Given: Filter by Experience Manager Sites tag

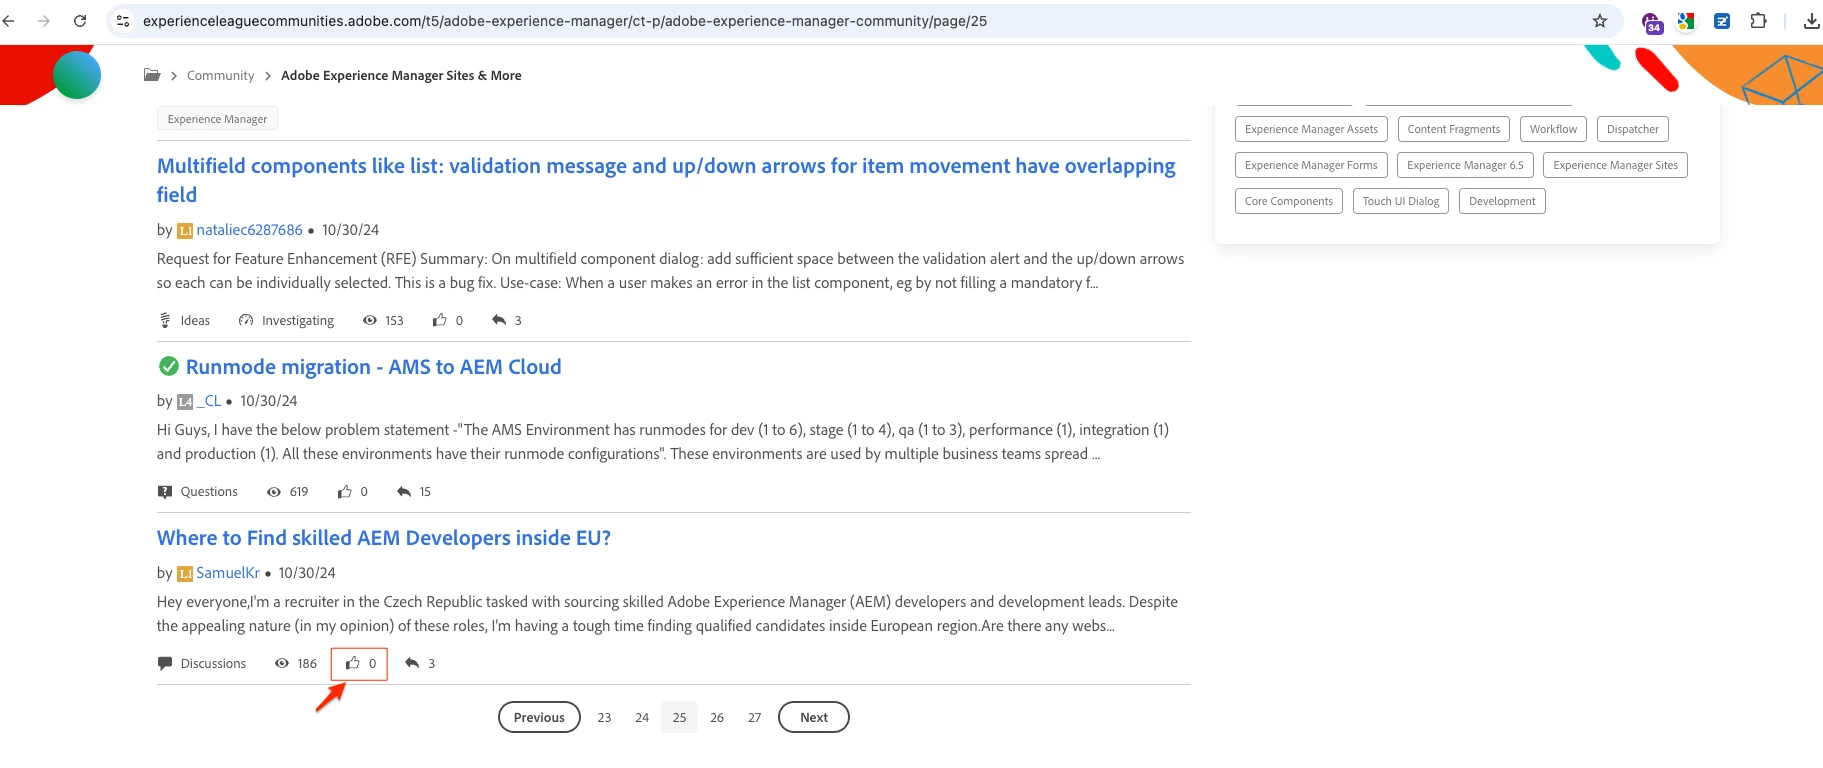Looking at the screenshot, I should 1615,165.
